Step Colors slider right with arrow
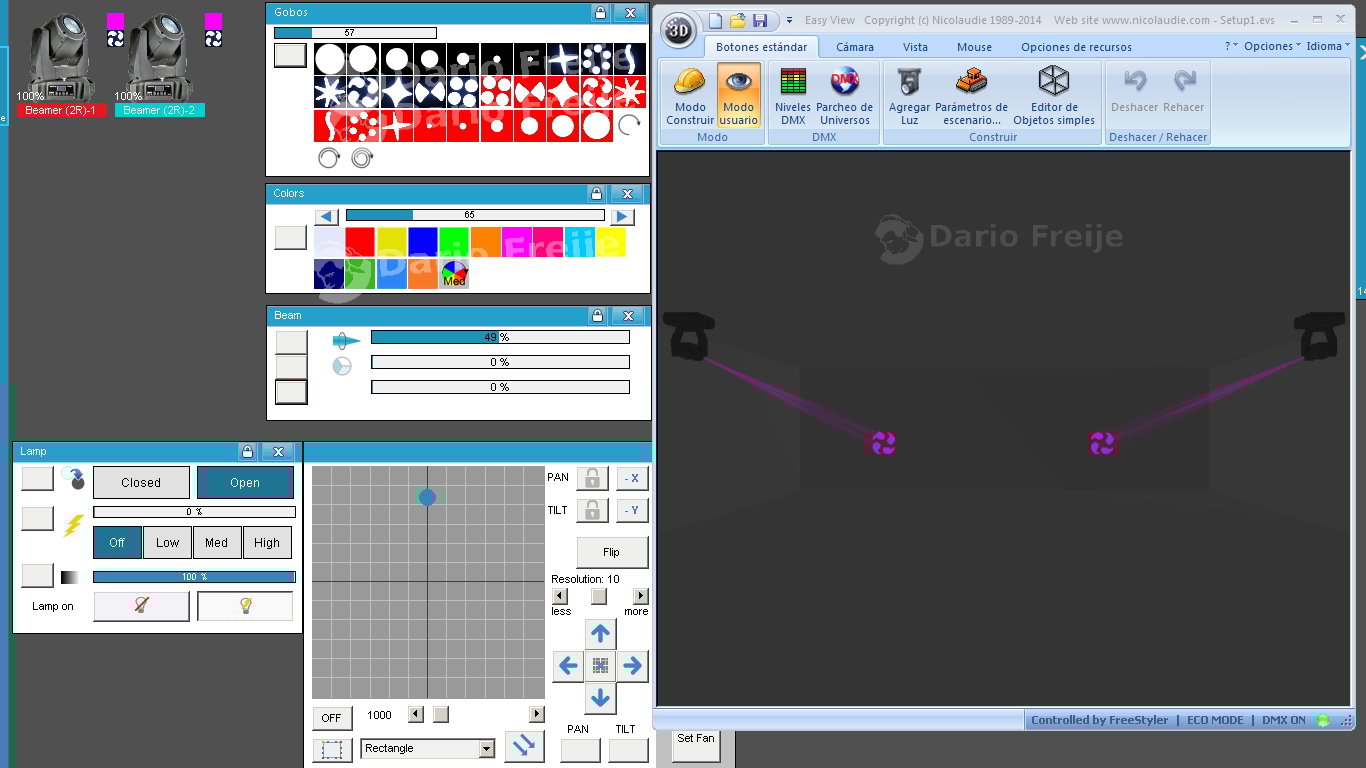This screenshot has width=1366, height=768. point(622,216)
